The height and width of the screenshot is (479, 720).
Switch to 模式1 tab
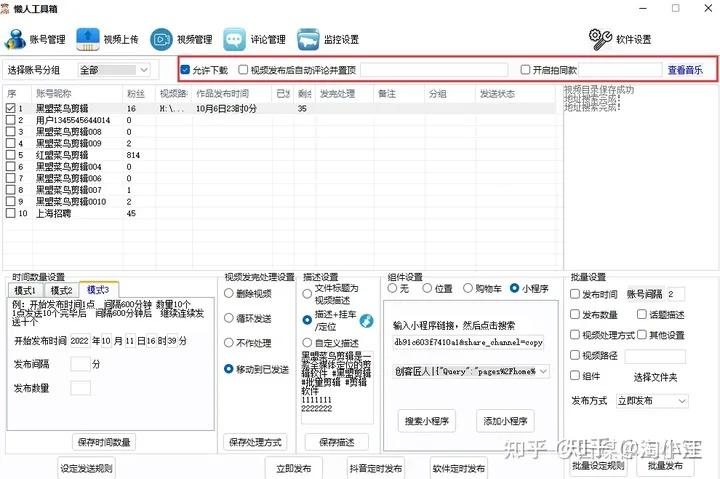pos(25,290)
